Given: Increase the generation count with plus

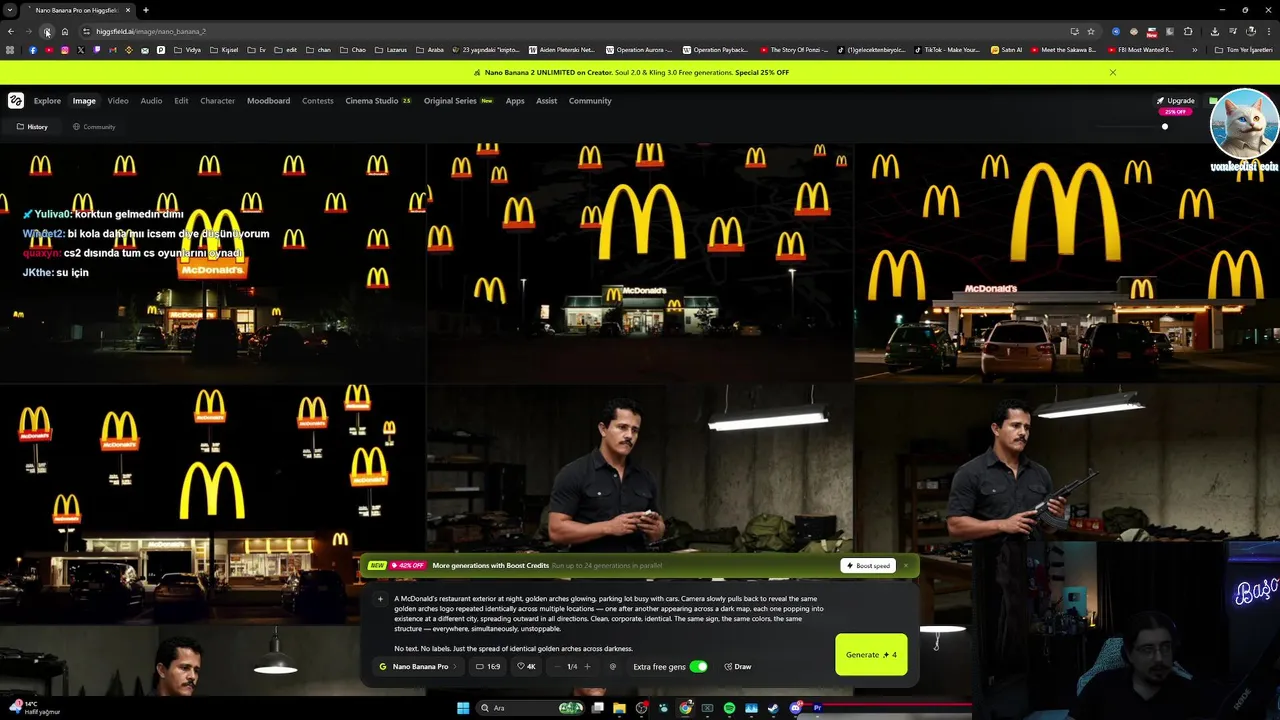Looking at the screenshot, I should tap(587, 667).
